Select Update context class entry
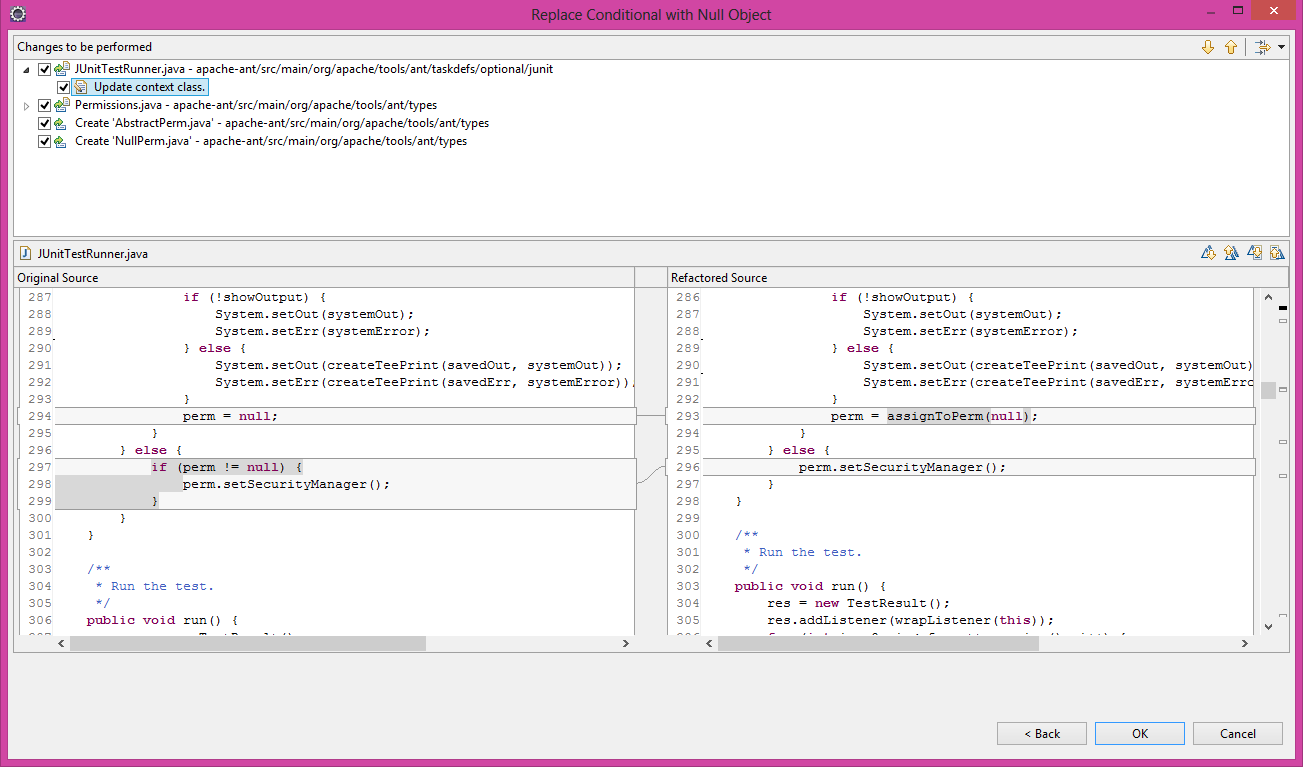Image resolution: width=1305 pixels, height=769 pixels. (x=149, y=87)
